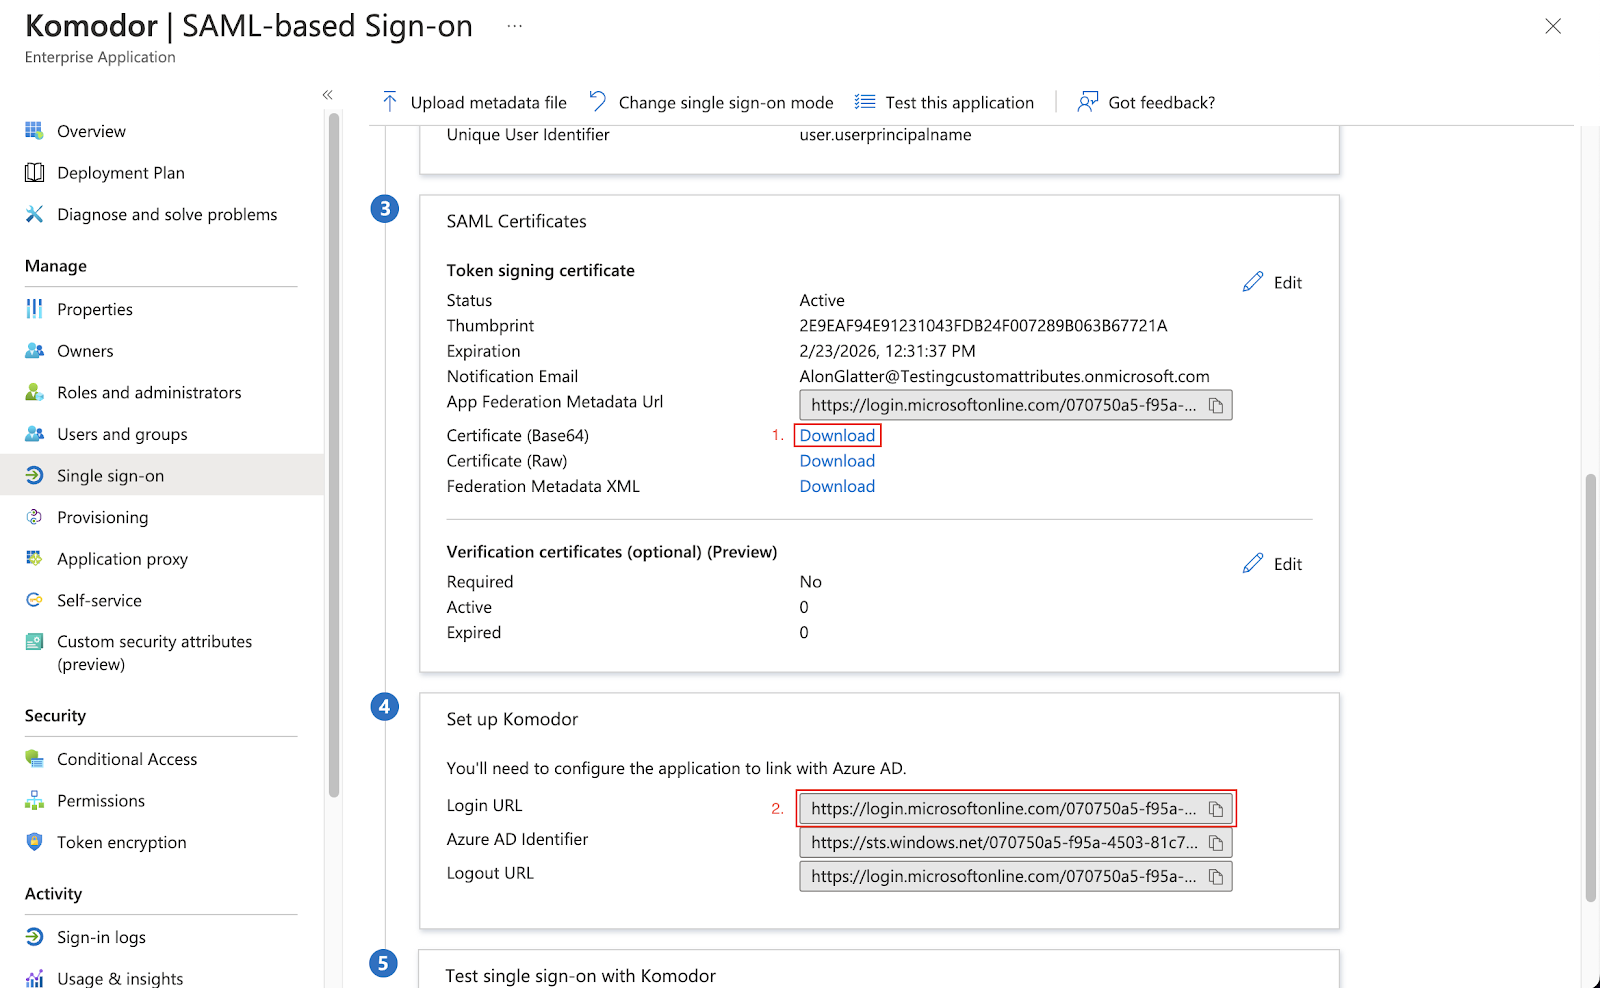The width and height of the screenshot is (1600, 988).
Task: Open Deployment Plan book icon
Action: coord(34,172)
